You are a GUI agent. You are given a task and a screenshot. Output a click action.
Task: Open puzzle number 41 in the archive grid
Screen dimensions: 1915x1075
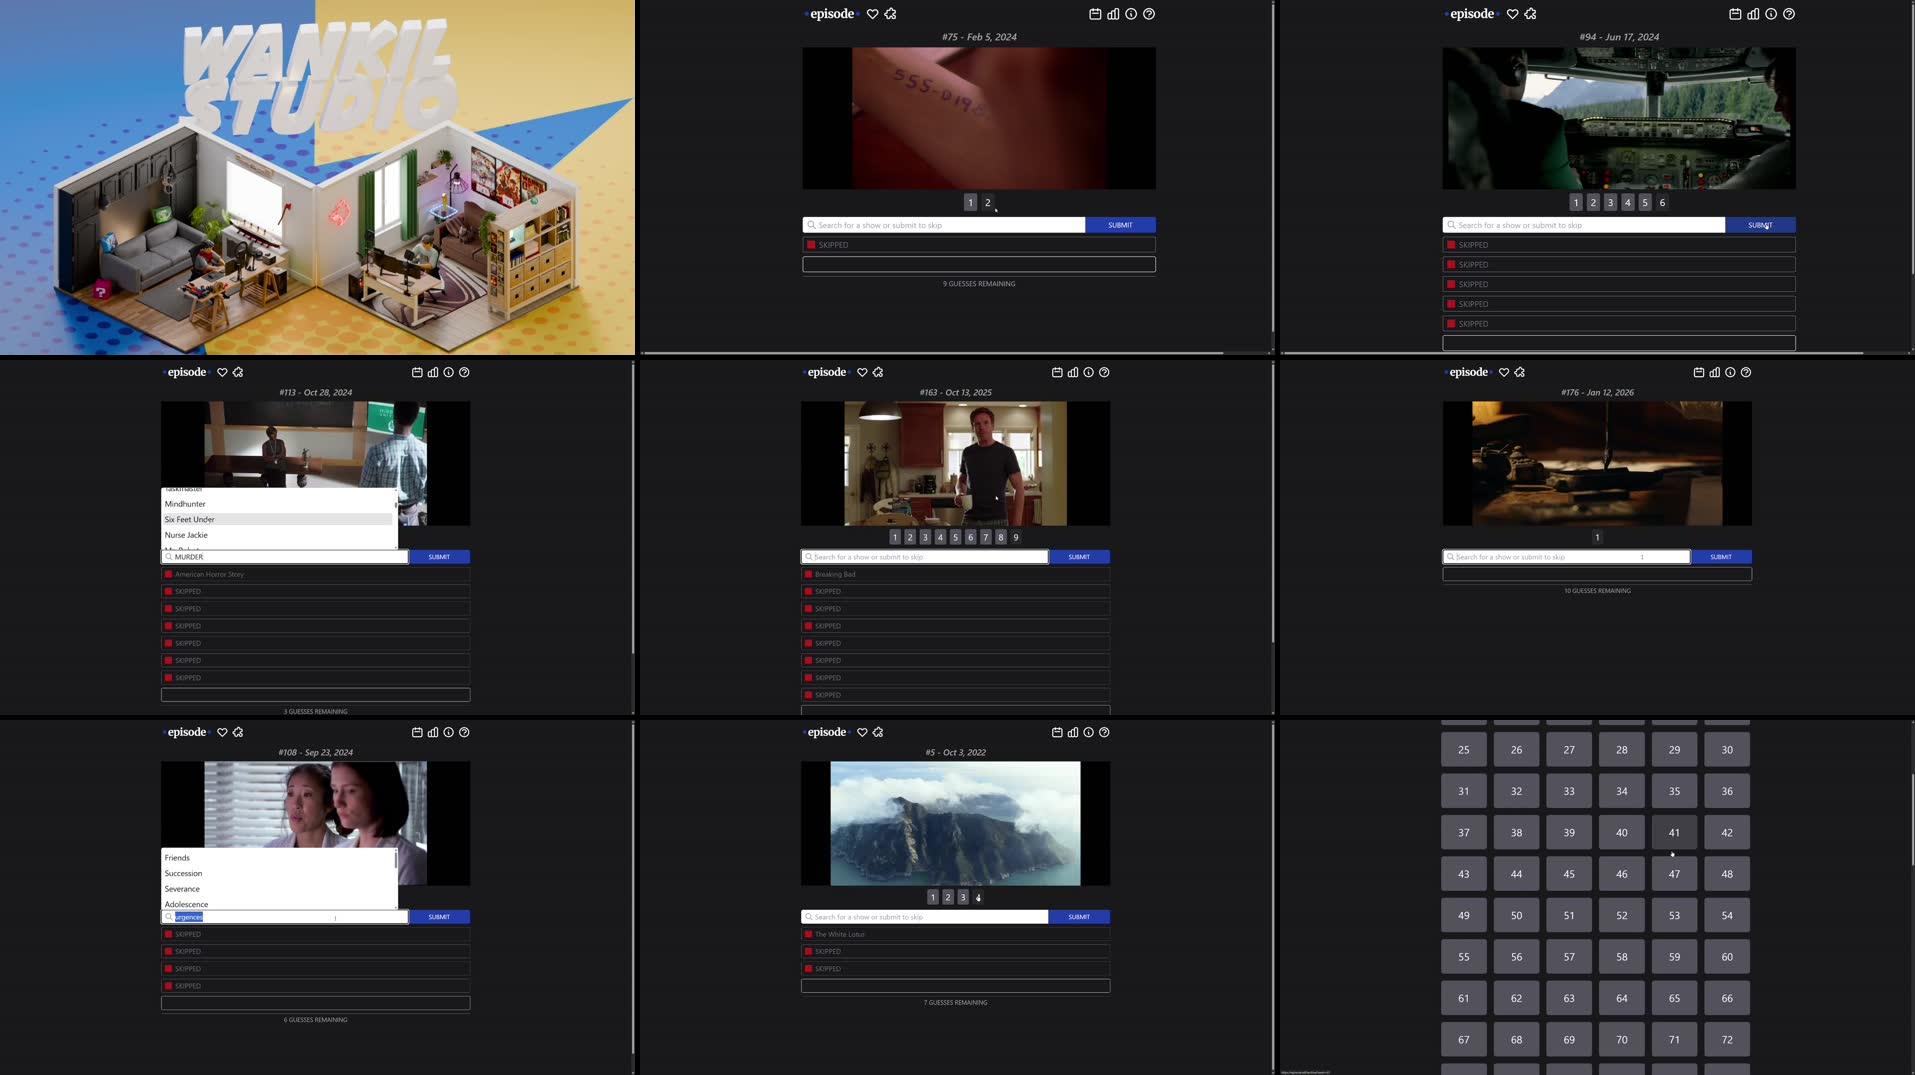click(1673, 832)
